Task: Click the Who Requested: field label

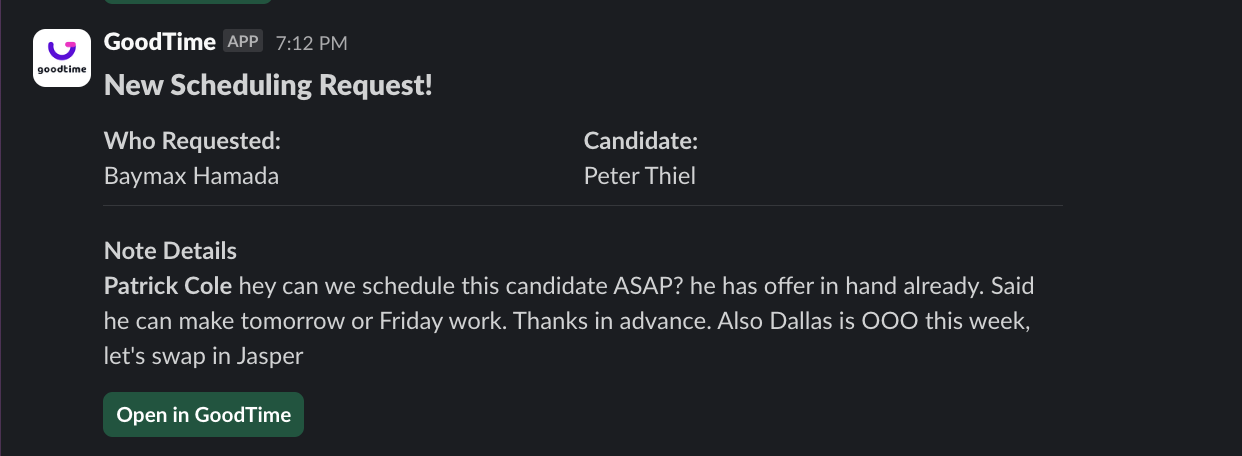Action: tap(192, 141)
